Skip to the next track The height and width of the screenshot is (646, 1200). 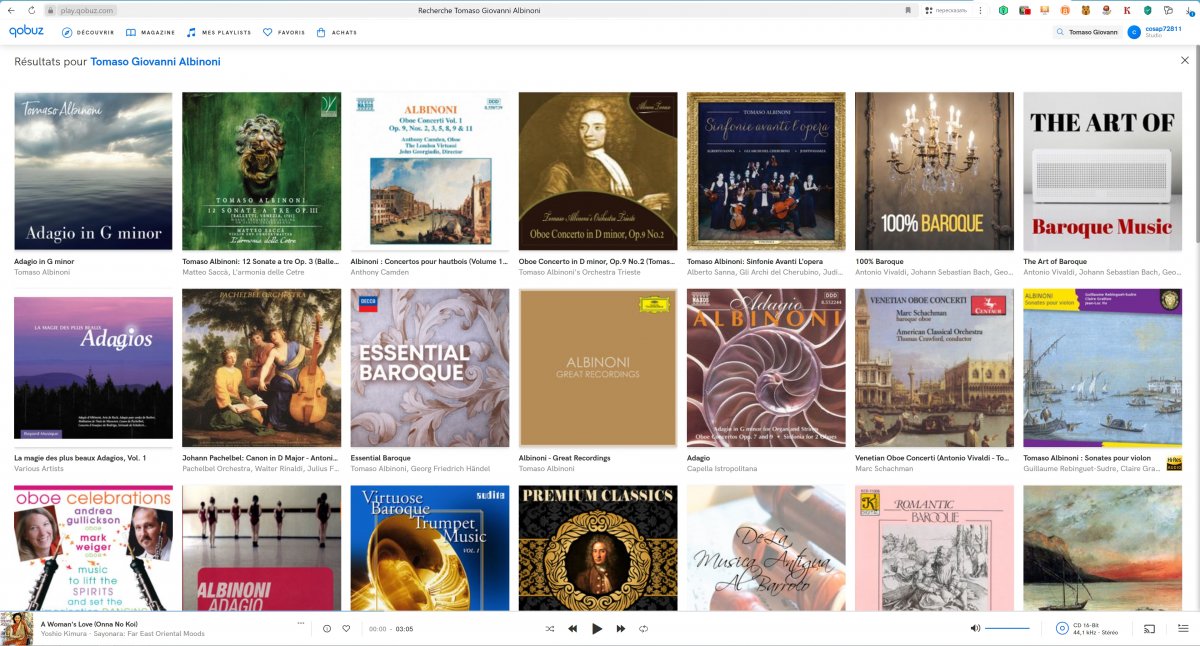click(x=621, y=629)
